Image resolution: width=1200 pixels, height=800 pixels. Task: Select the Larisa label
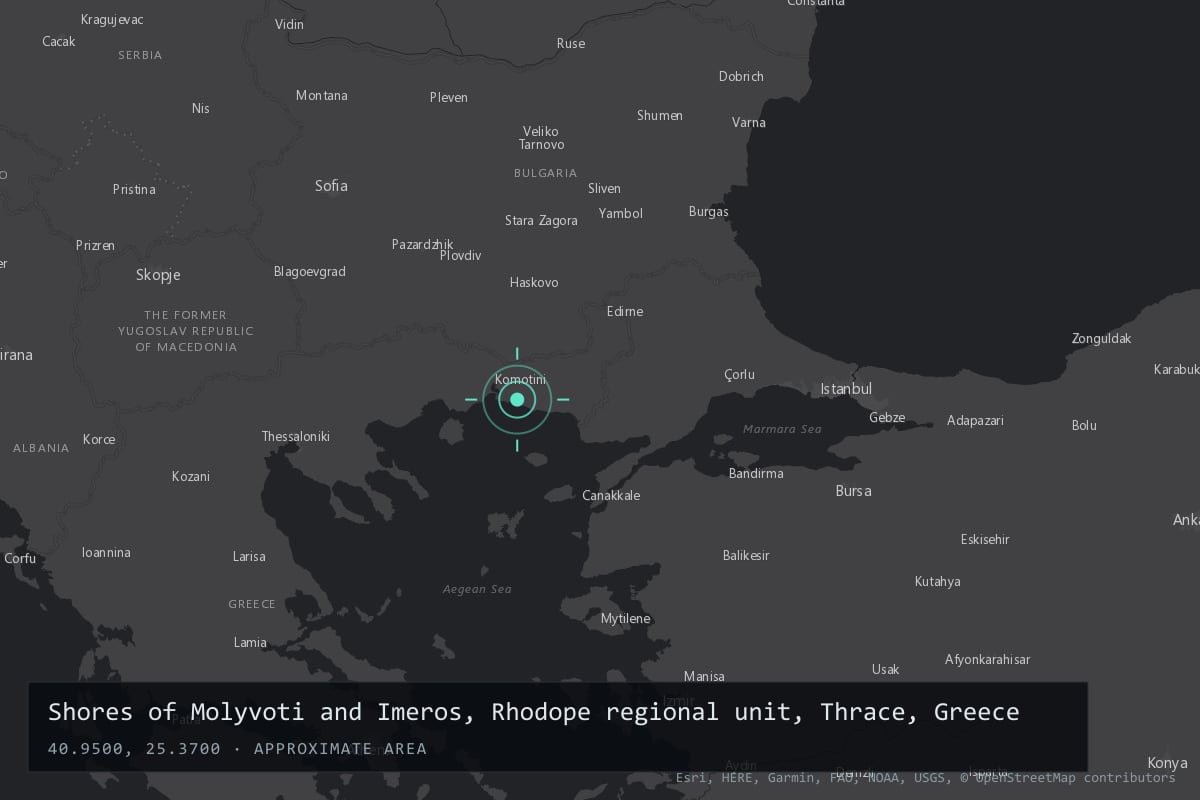(249, 557)
